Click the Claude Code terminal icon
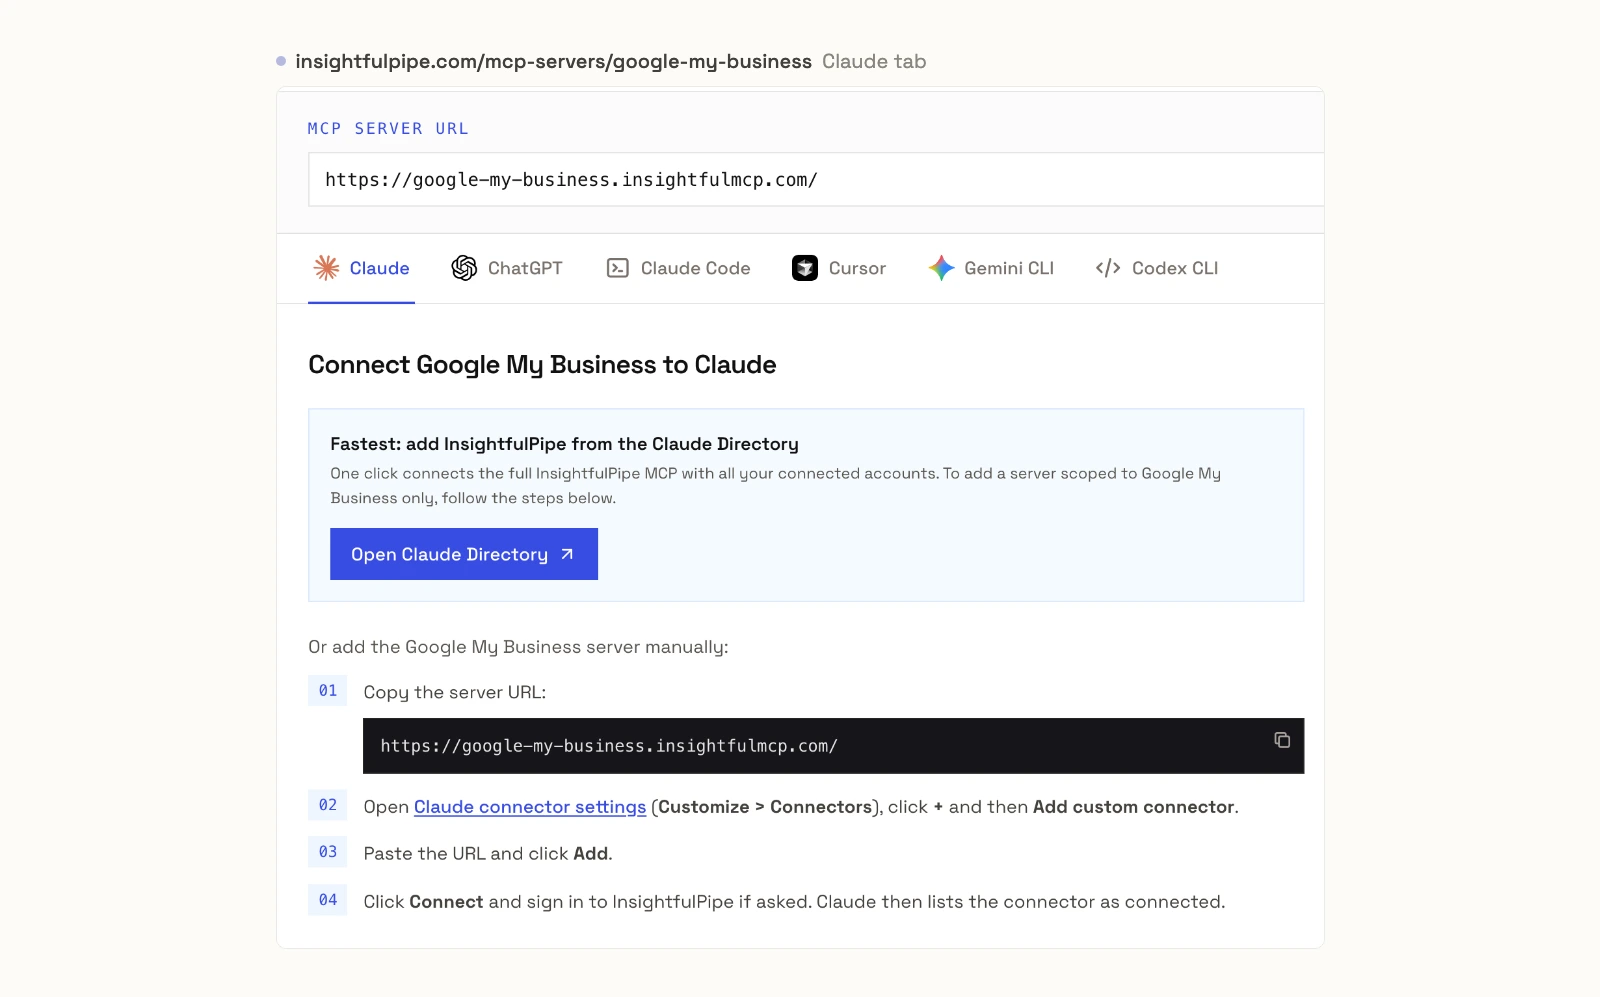The image size is (1600, 997). click(x=618, y=268)
